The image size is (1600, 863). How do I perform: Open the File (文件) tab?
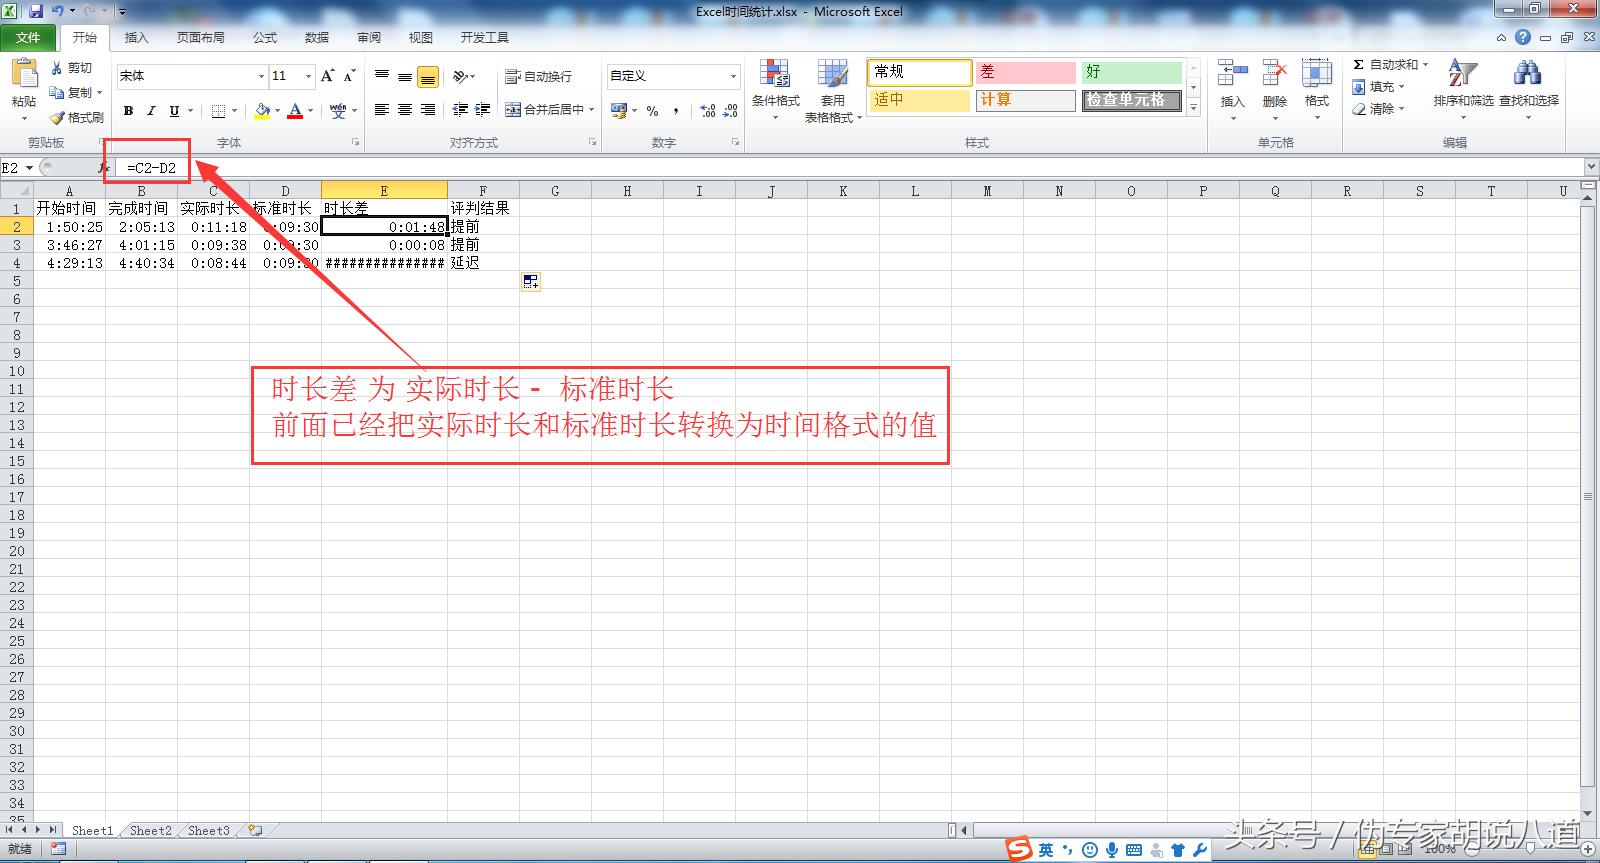[x=28, y=37]
